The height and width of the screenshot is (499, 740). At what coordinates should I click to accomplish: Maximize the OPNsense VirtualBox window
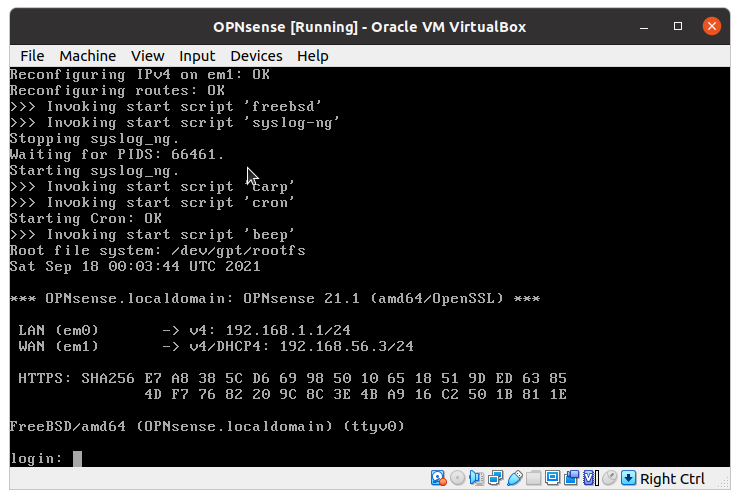click(678, 26)
